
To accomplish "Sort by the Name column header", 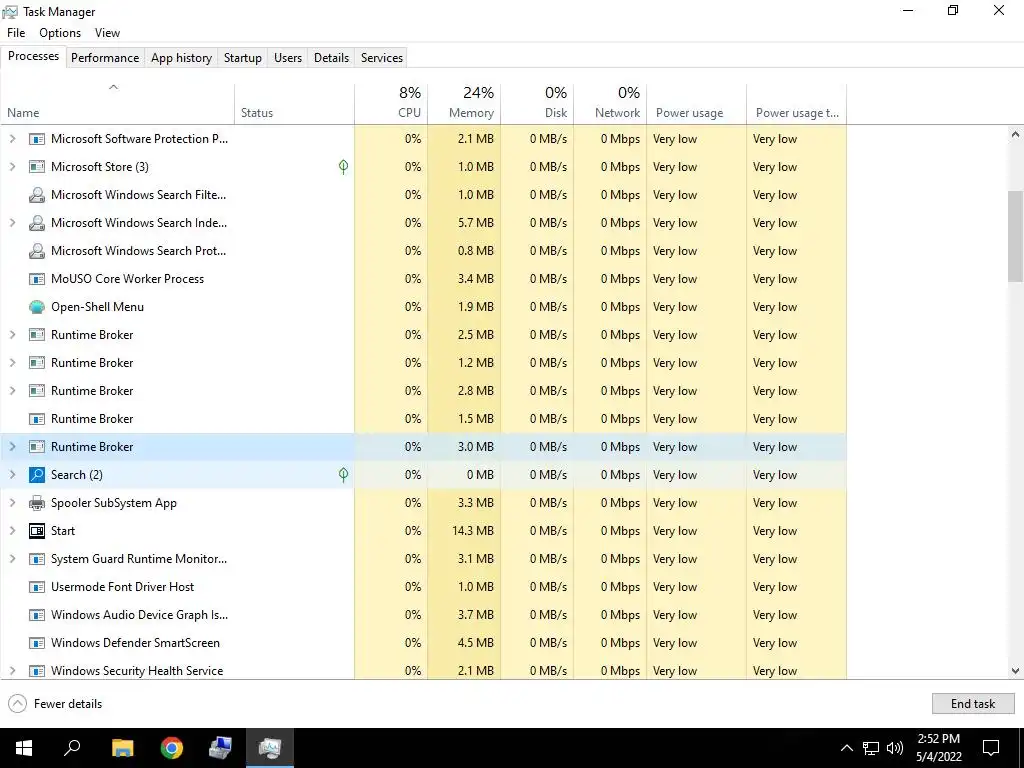I will coord(118,103).
